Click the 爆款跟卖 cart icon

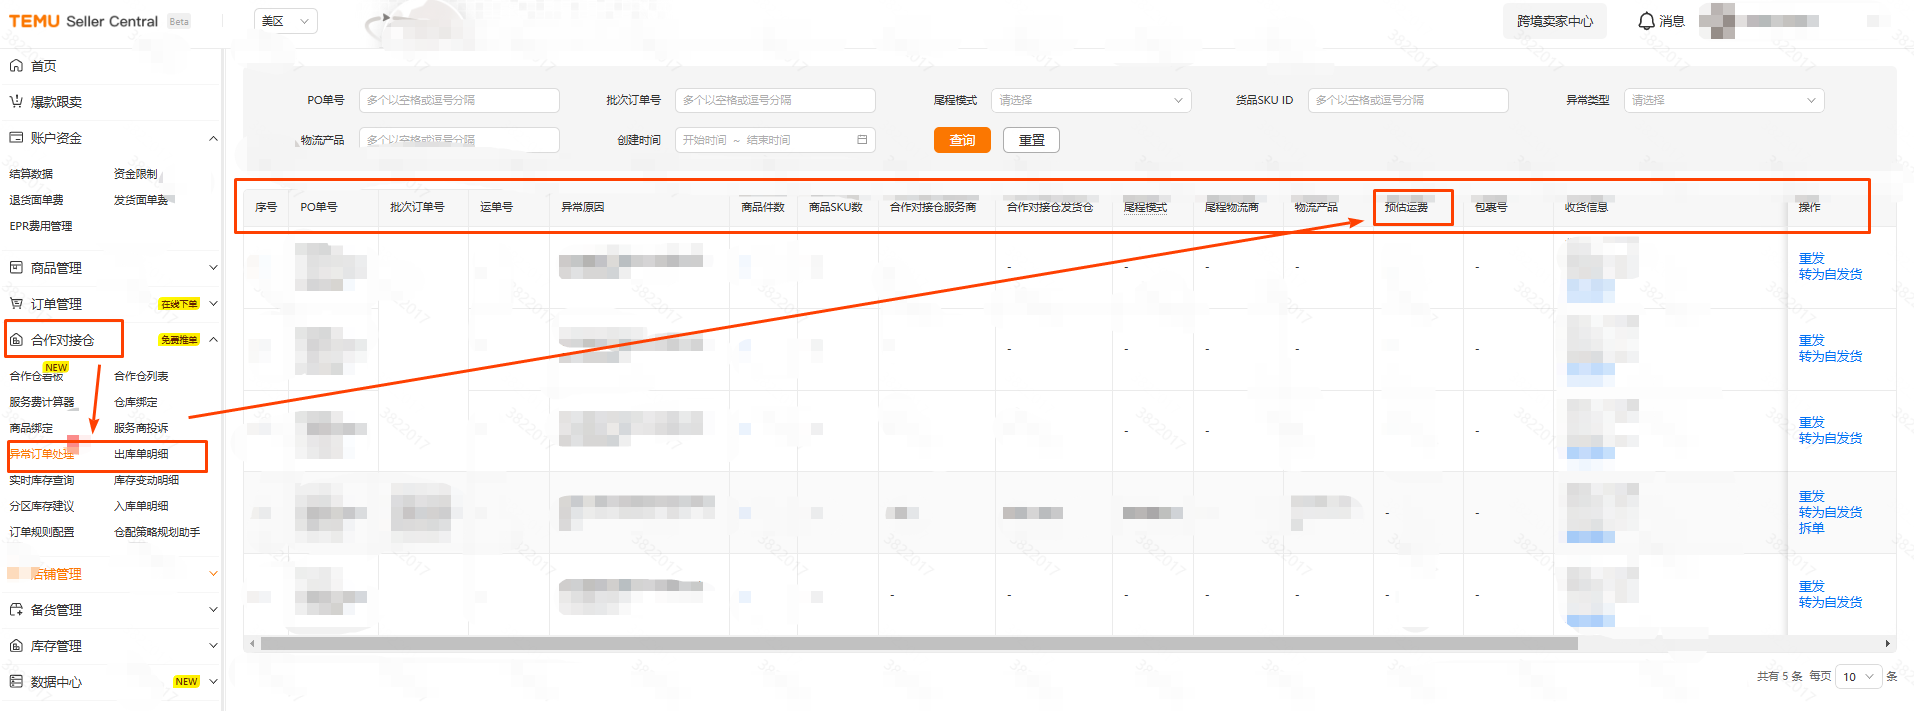pyautogui.click(x=16, y=102)
